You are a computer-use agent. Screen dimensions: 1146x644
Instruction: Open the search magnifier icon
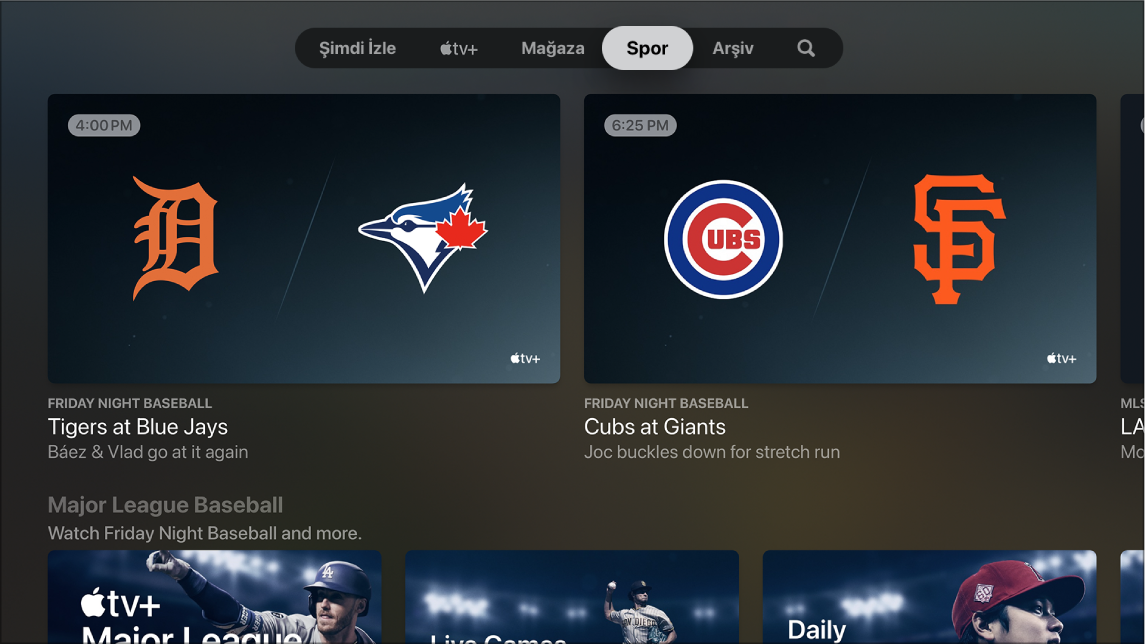tap(805, 48)
